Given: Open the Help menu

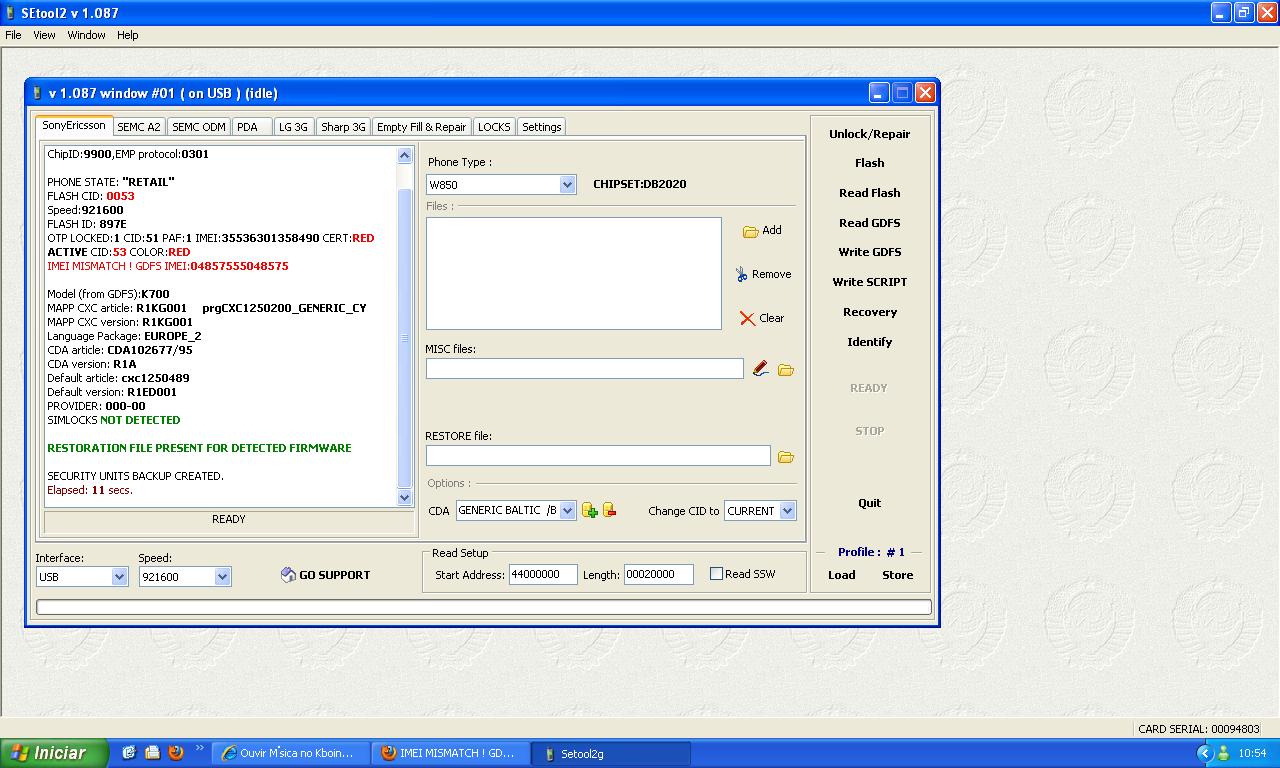Looking at the screenshot, I should click(127, 35).
